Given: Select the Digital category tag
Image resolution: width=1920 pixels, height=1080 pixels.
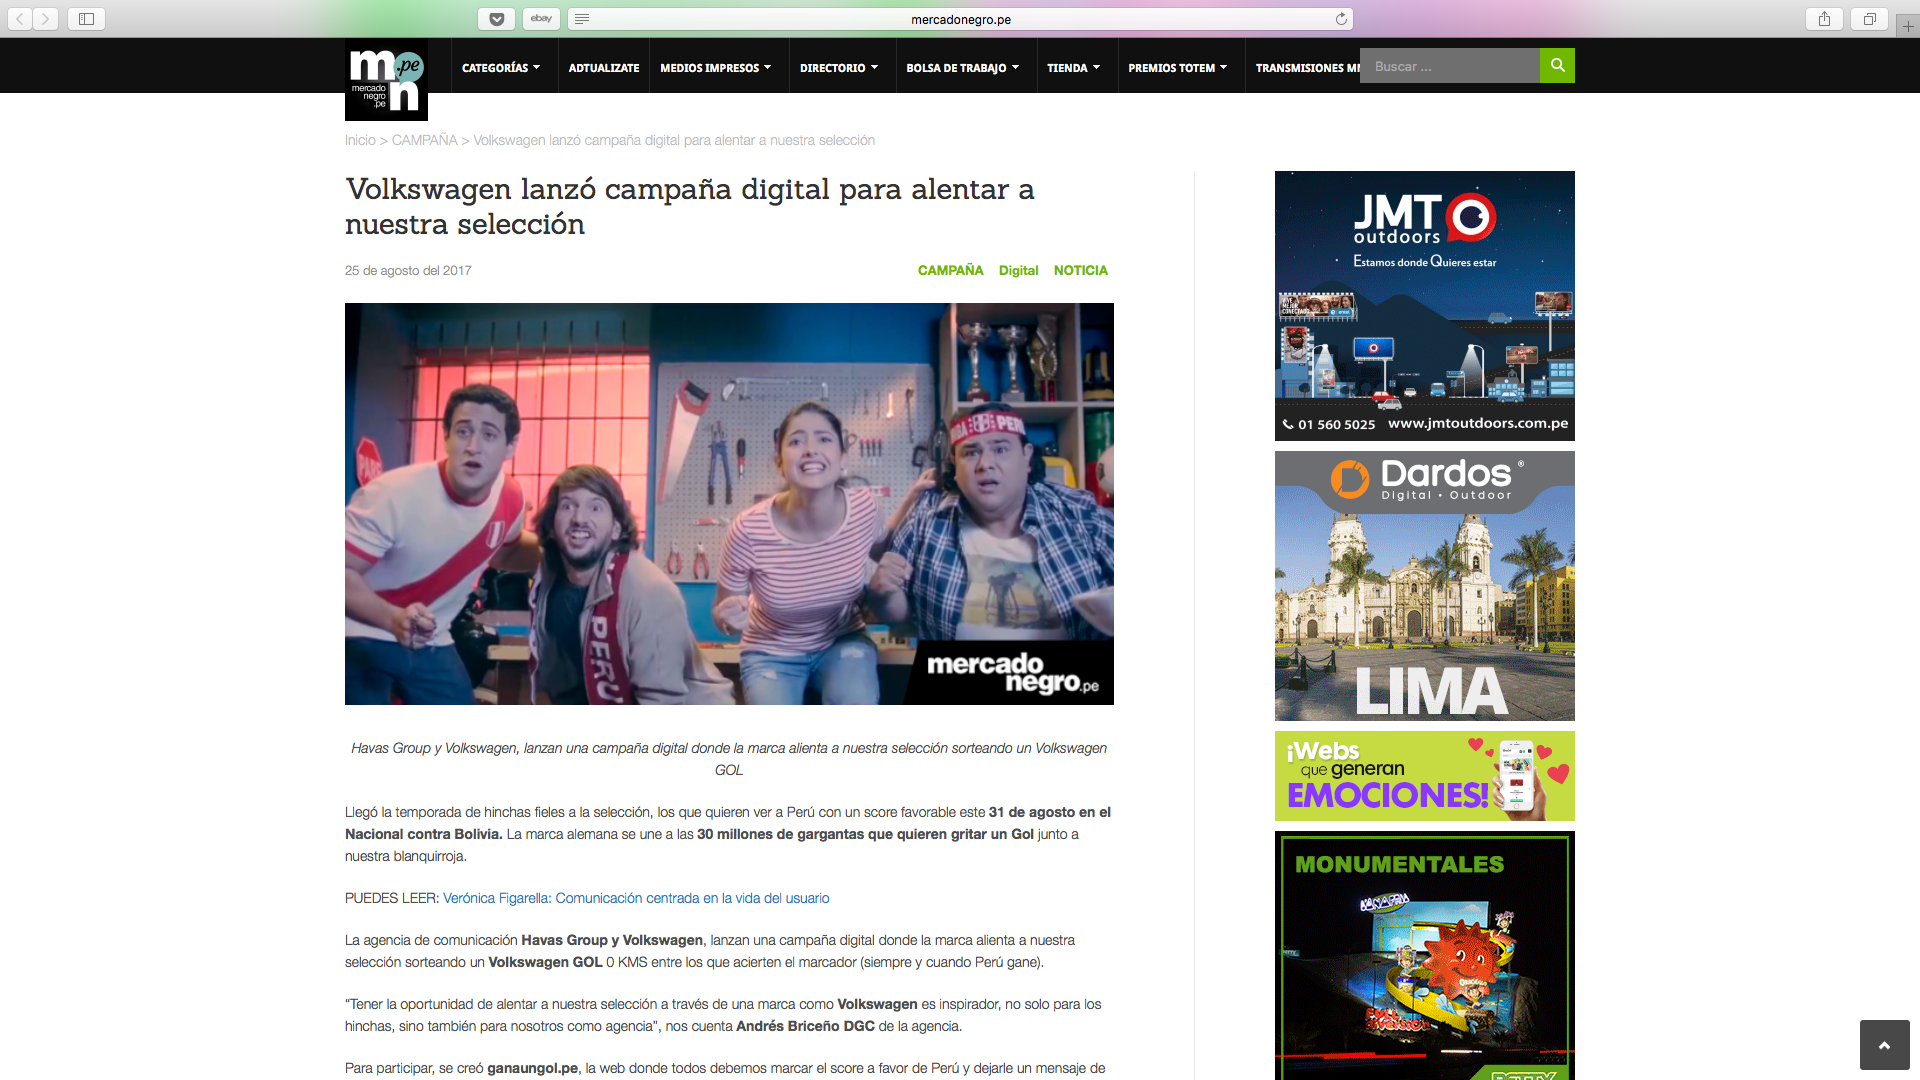Looking at the screenshot, I should coord(1018,270).
